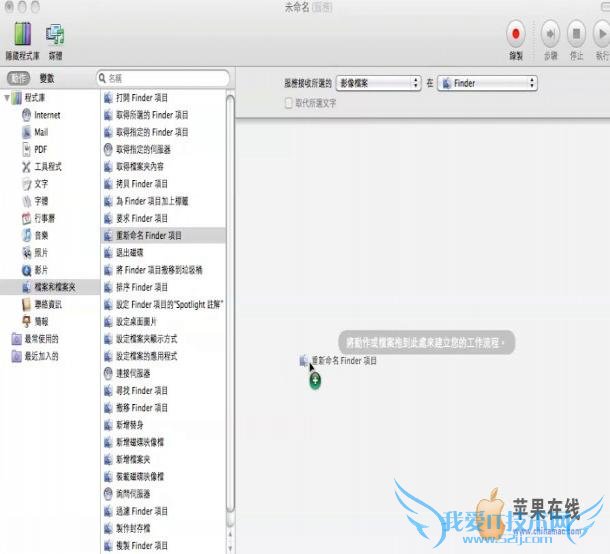Select 重新命名 Finder 項目 in the action list

163,235
